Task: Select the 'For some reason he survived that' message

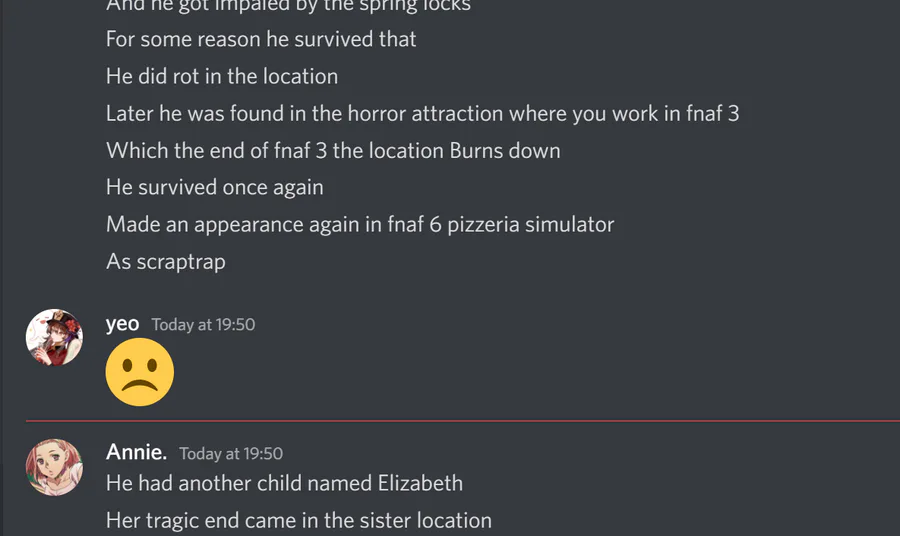Action: (x=261, y=40)
